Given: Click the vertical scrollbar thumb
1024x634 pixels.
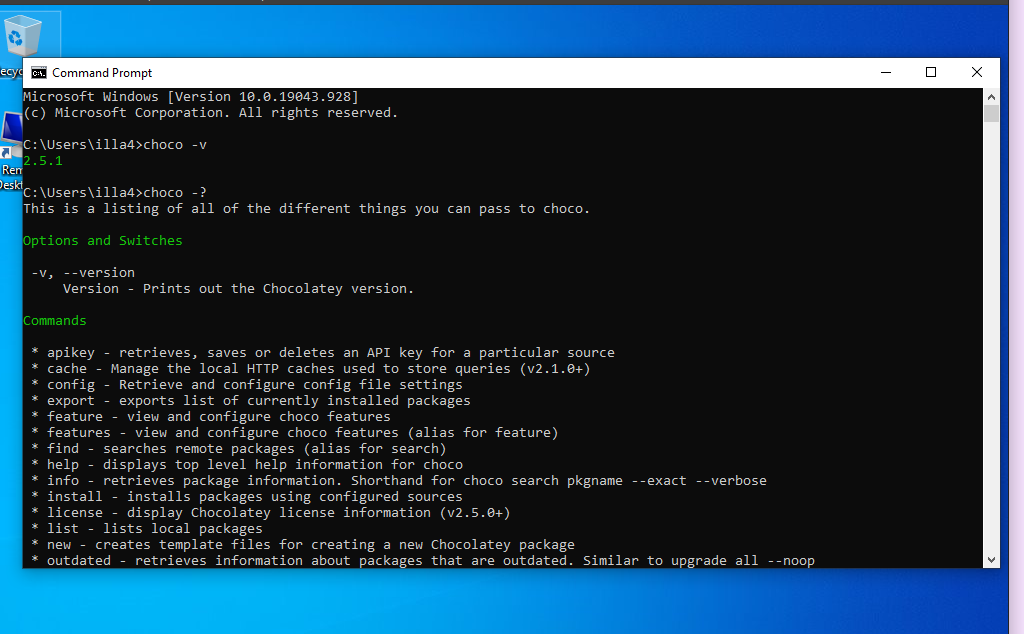Looking at the screenshot, I should pos(991,114).
